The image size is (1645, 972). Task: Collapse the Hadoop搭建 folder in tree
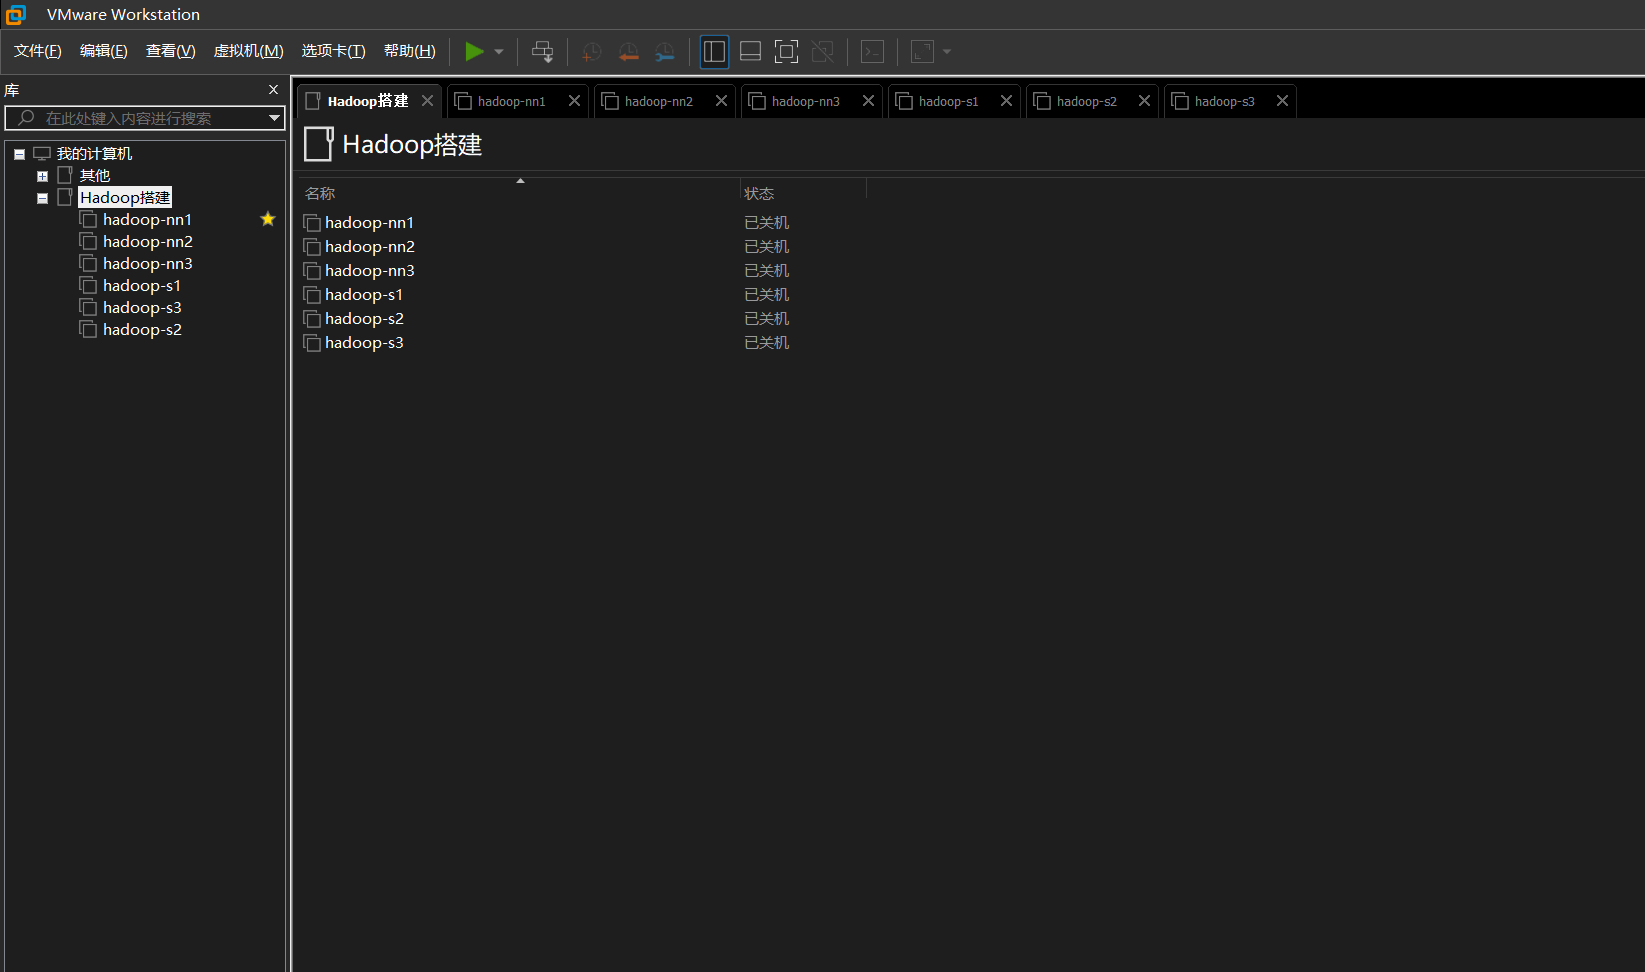coord(42,198)
